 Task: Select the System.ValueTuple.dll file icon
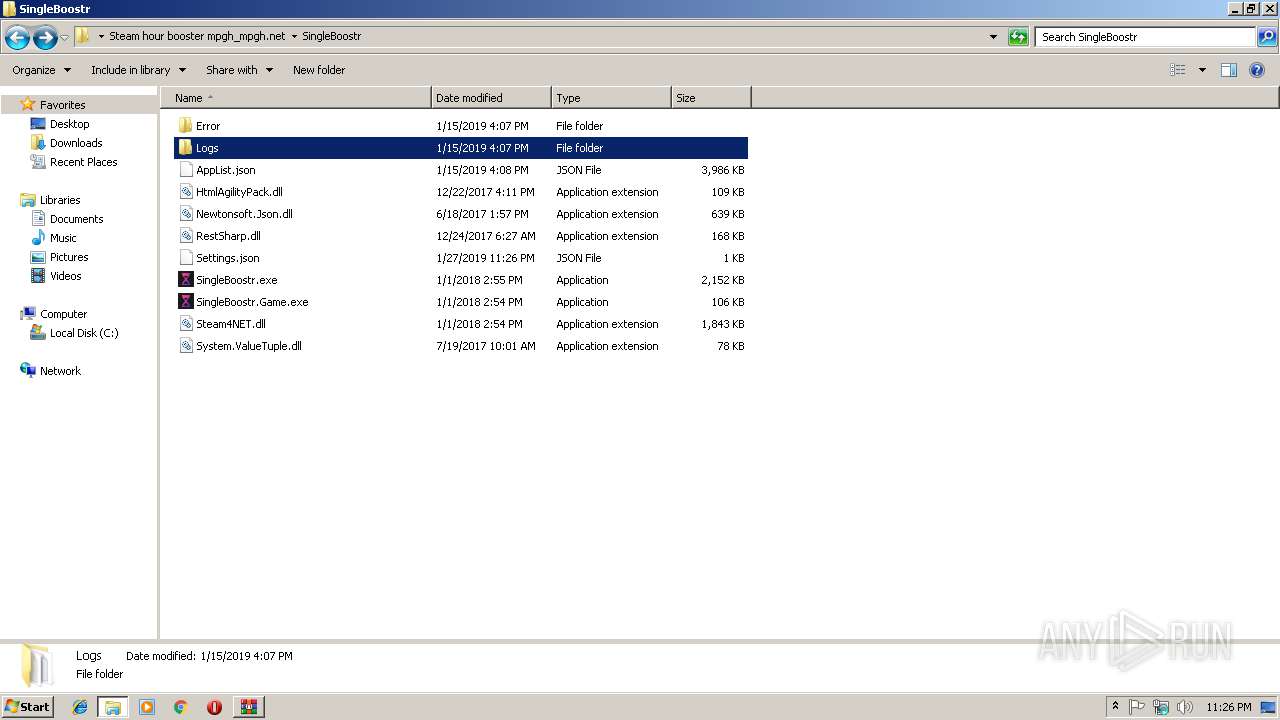coord(186,346)
